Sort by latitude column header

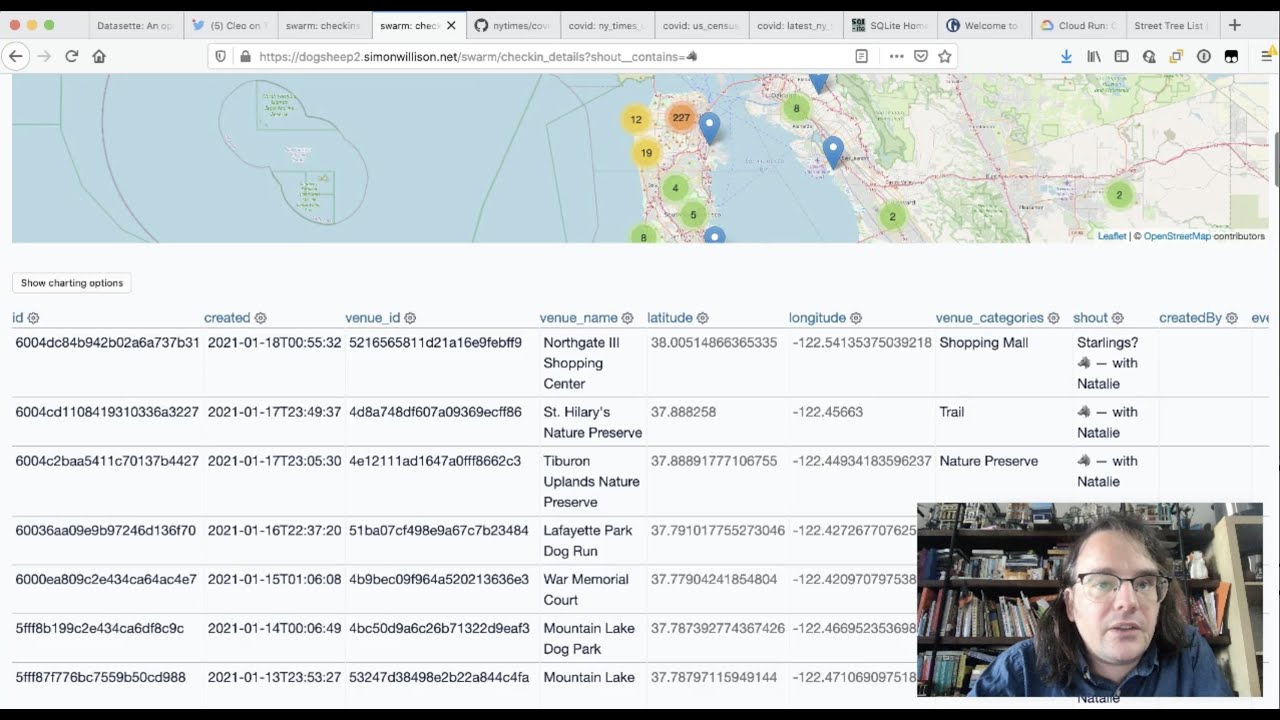pos(670,318)
